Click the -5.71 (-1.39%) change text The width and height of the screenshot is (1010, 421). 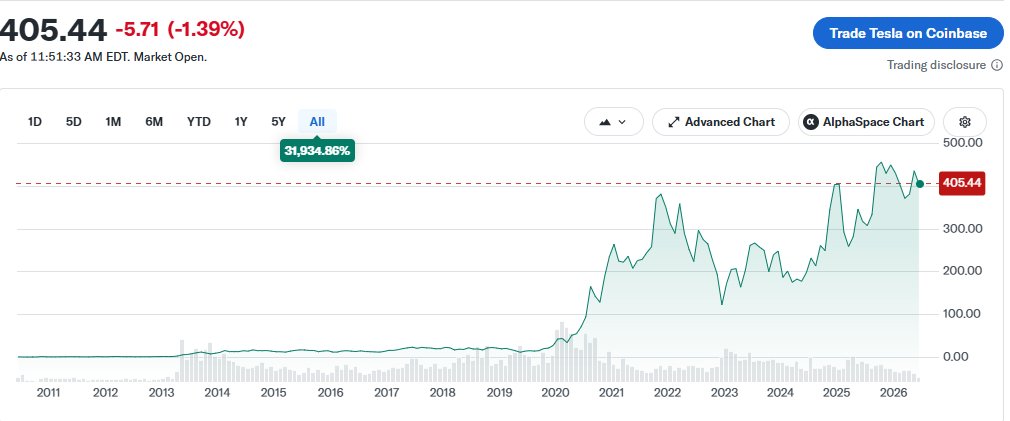click(x=180, y=29)
